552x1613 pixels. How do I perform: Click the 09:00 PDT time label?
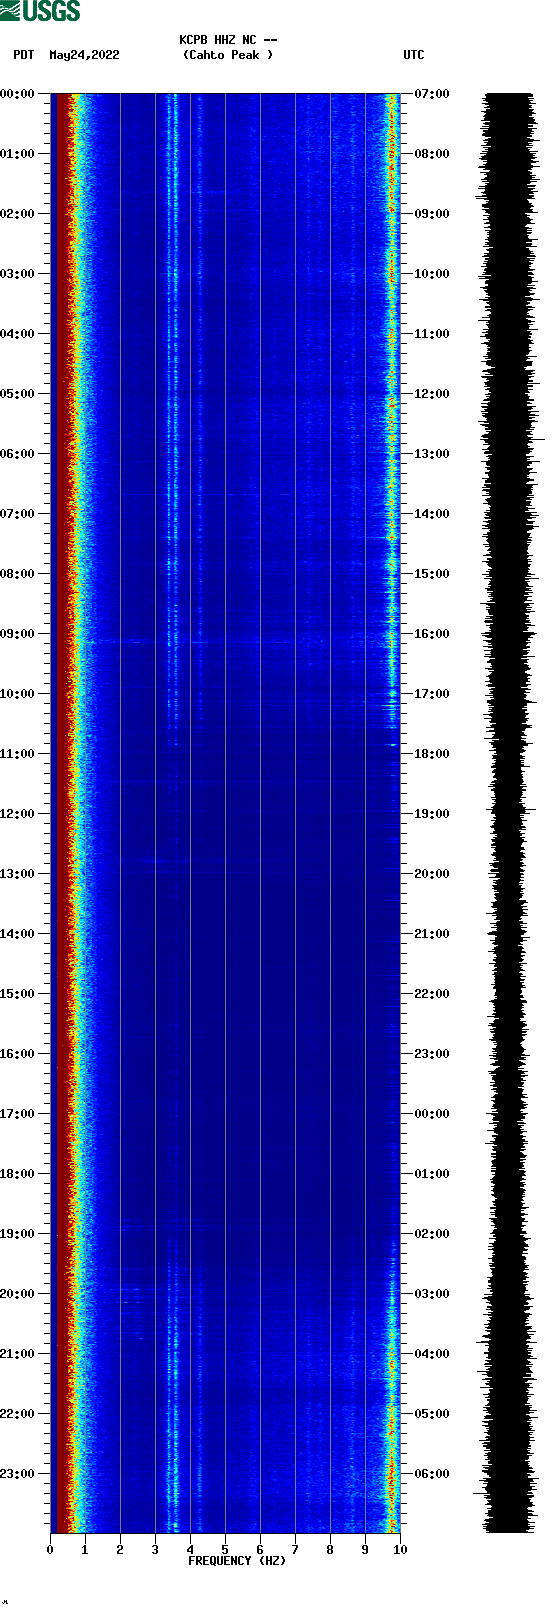tap(17, 634)
